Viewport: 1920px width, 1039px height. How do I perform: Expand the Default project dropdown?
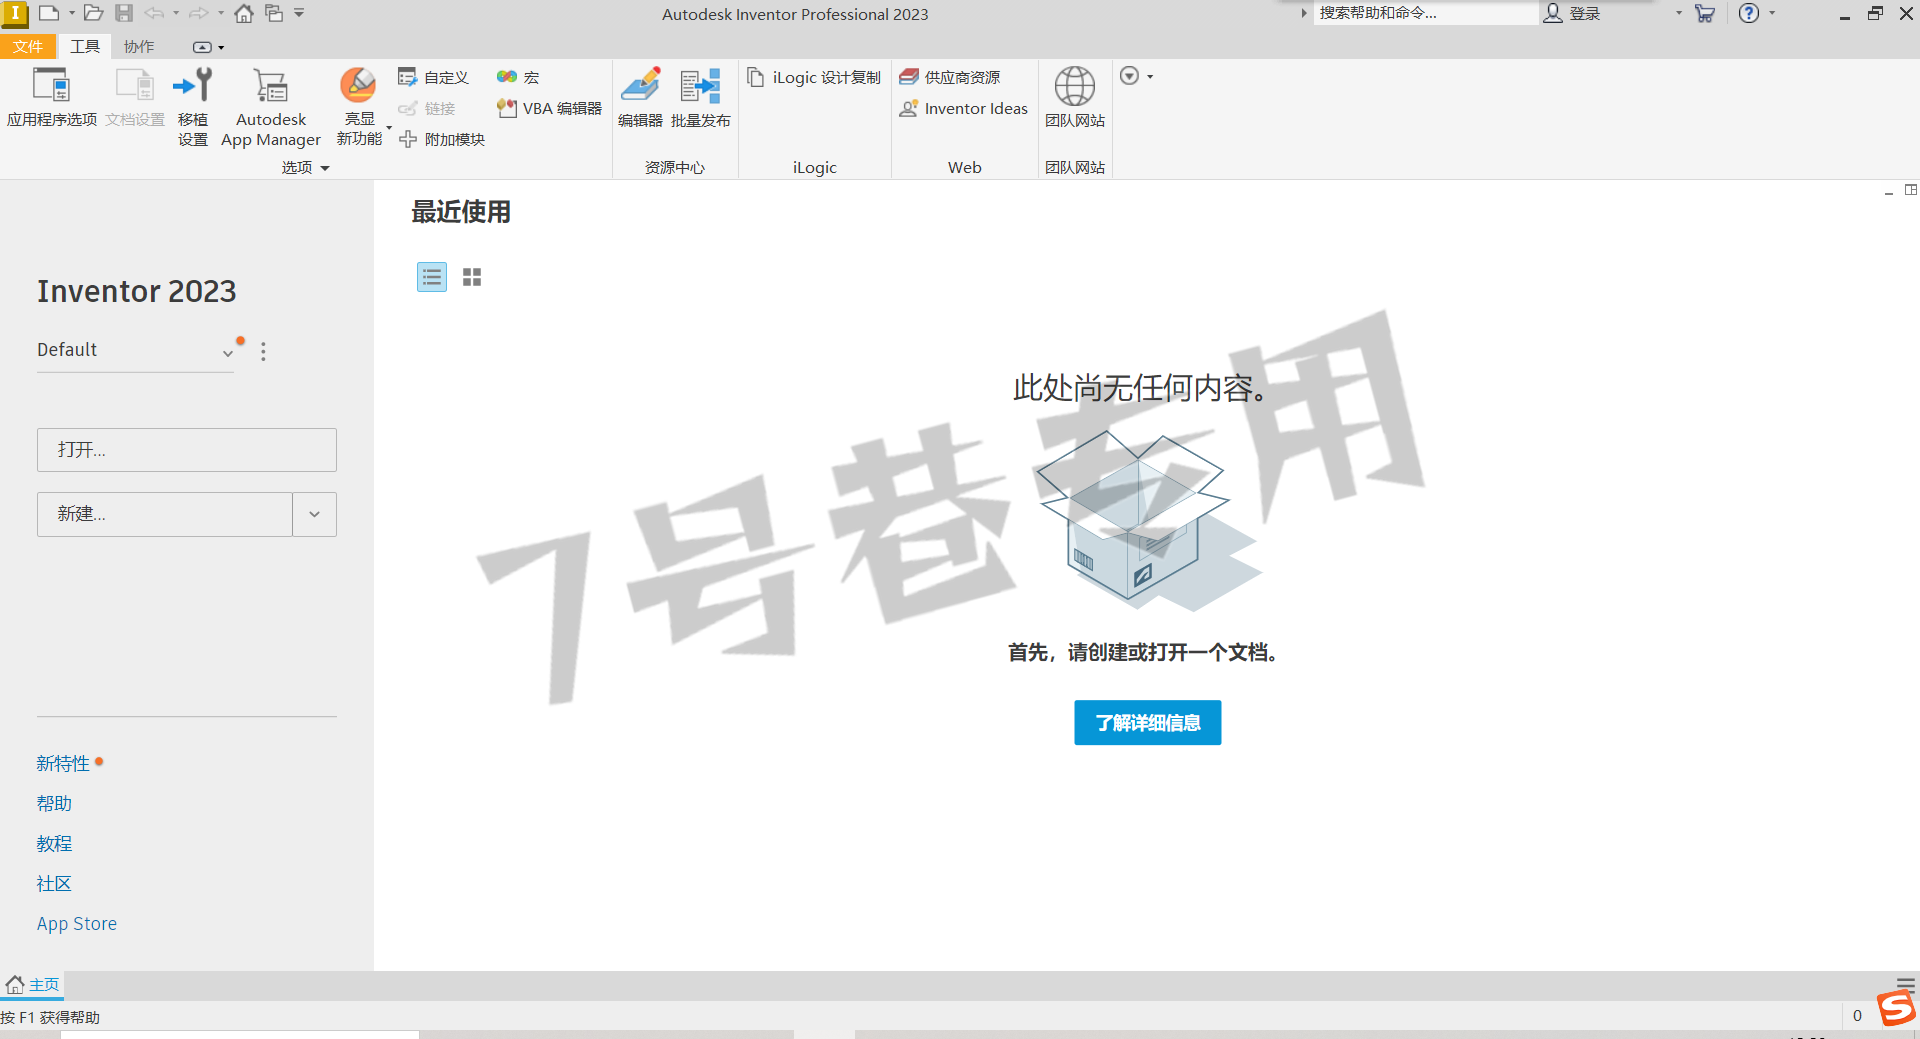[x=228, y=352]
